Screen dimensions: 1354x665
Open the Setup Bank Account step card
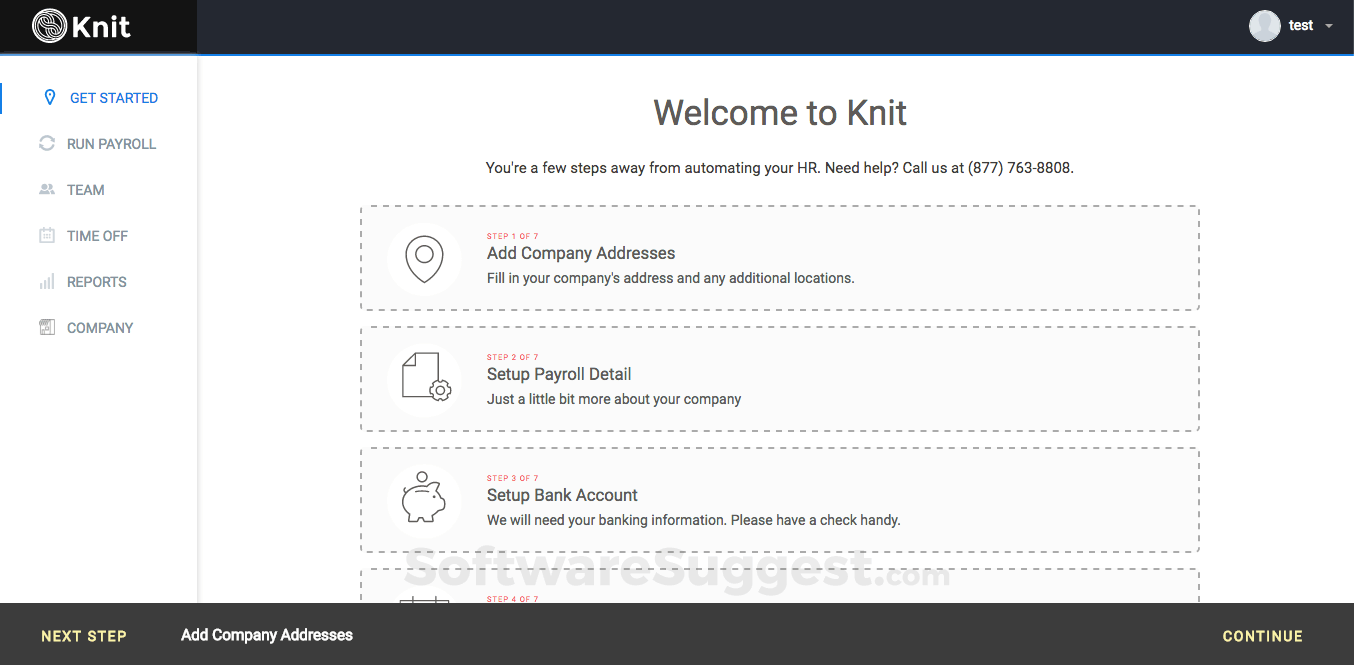coord(779,499)
